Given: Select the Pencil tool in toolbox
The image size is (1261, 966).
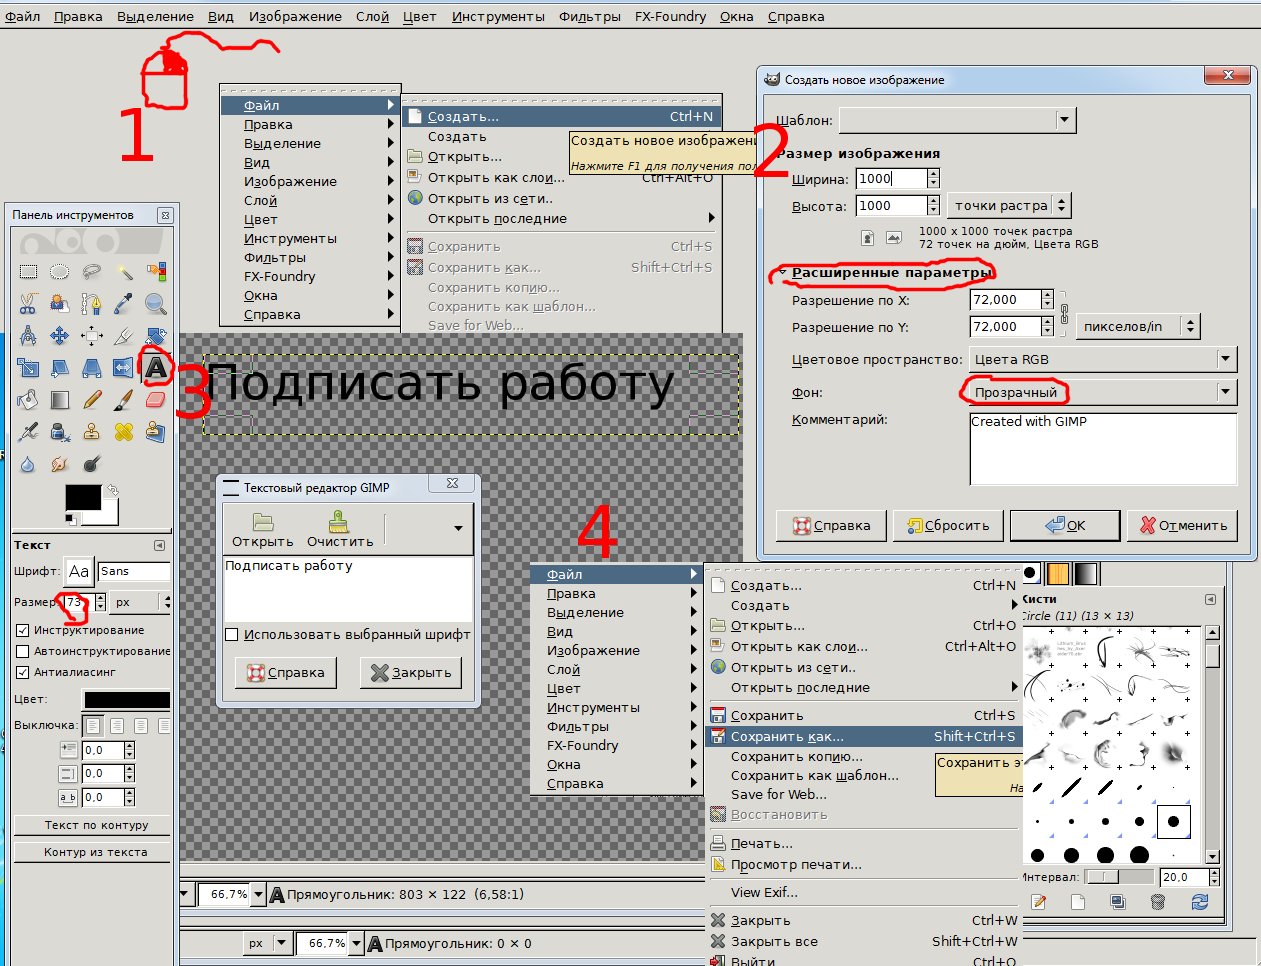Looking at the screenshot, I should click(x=92, y=400).
